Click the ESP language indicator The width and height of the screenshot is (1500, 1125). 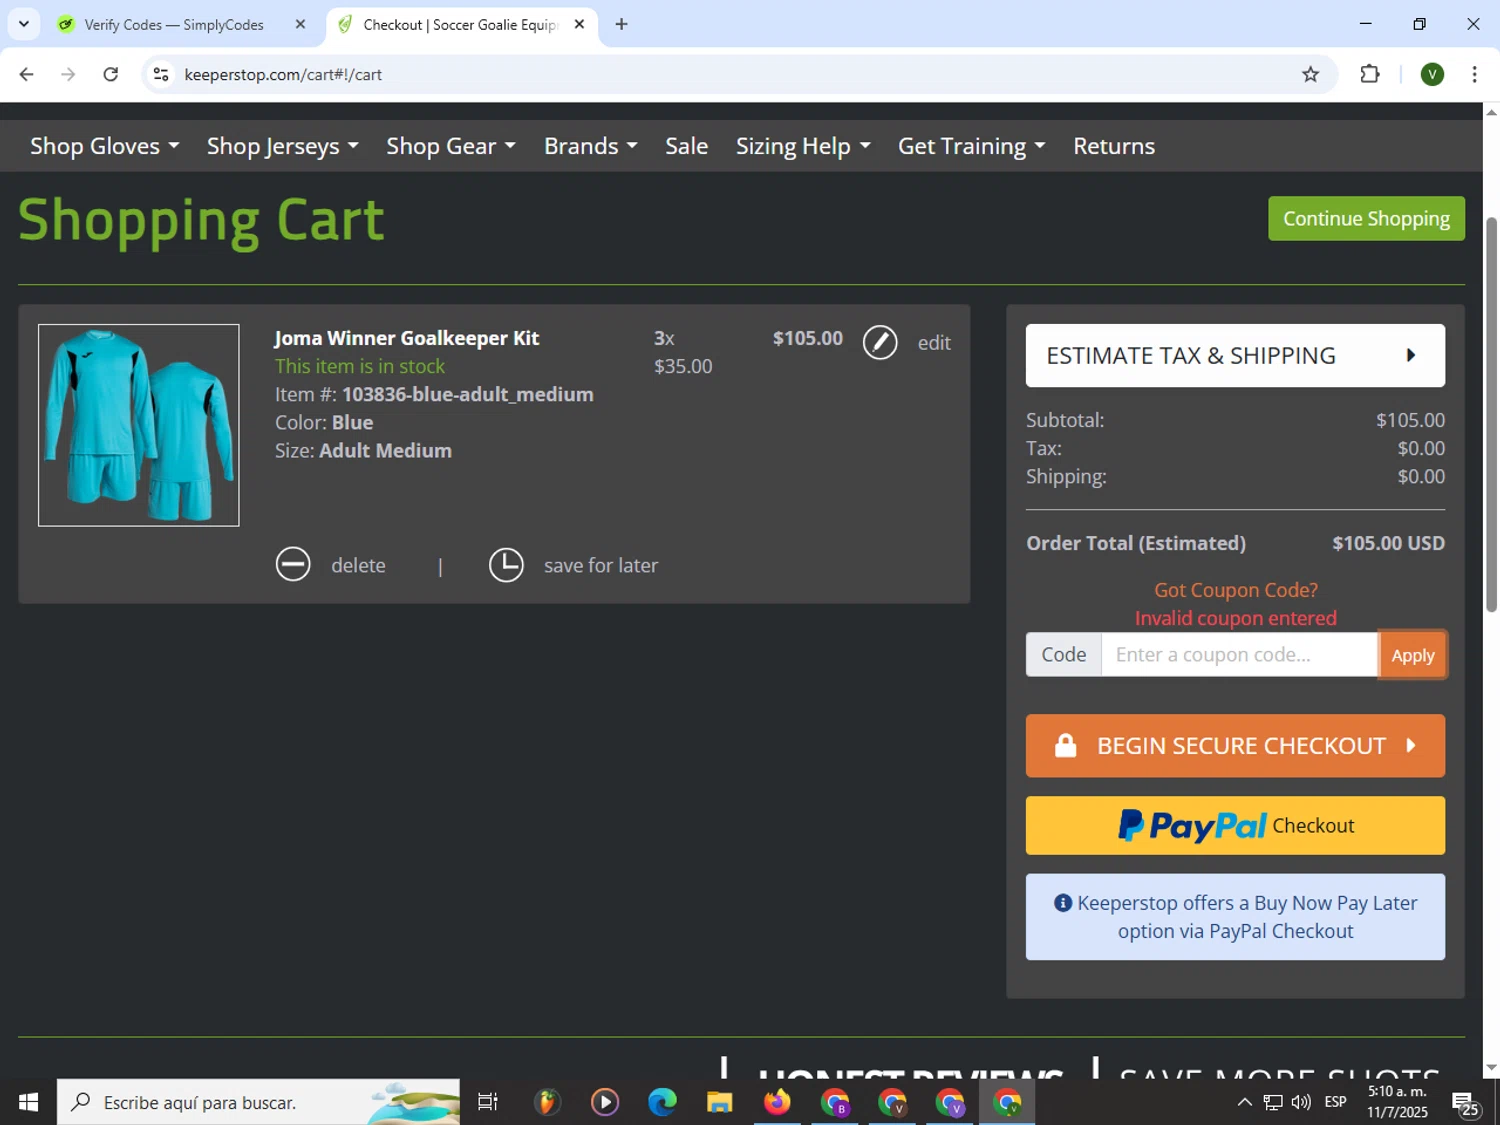point(1335,1102)
